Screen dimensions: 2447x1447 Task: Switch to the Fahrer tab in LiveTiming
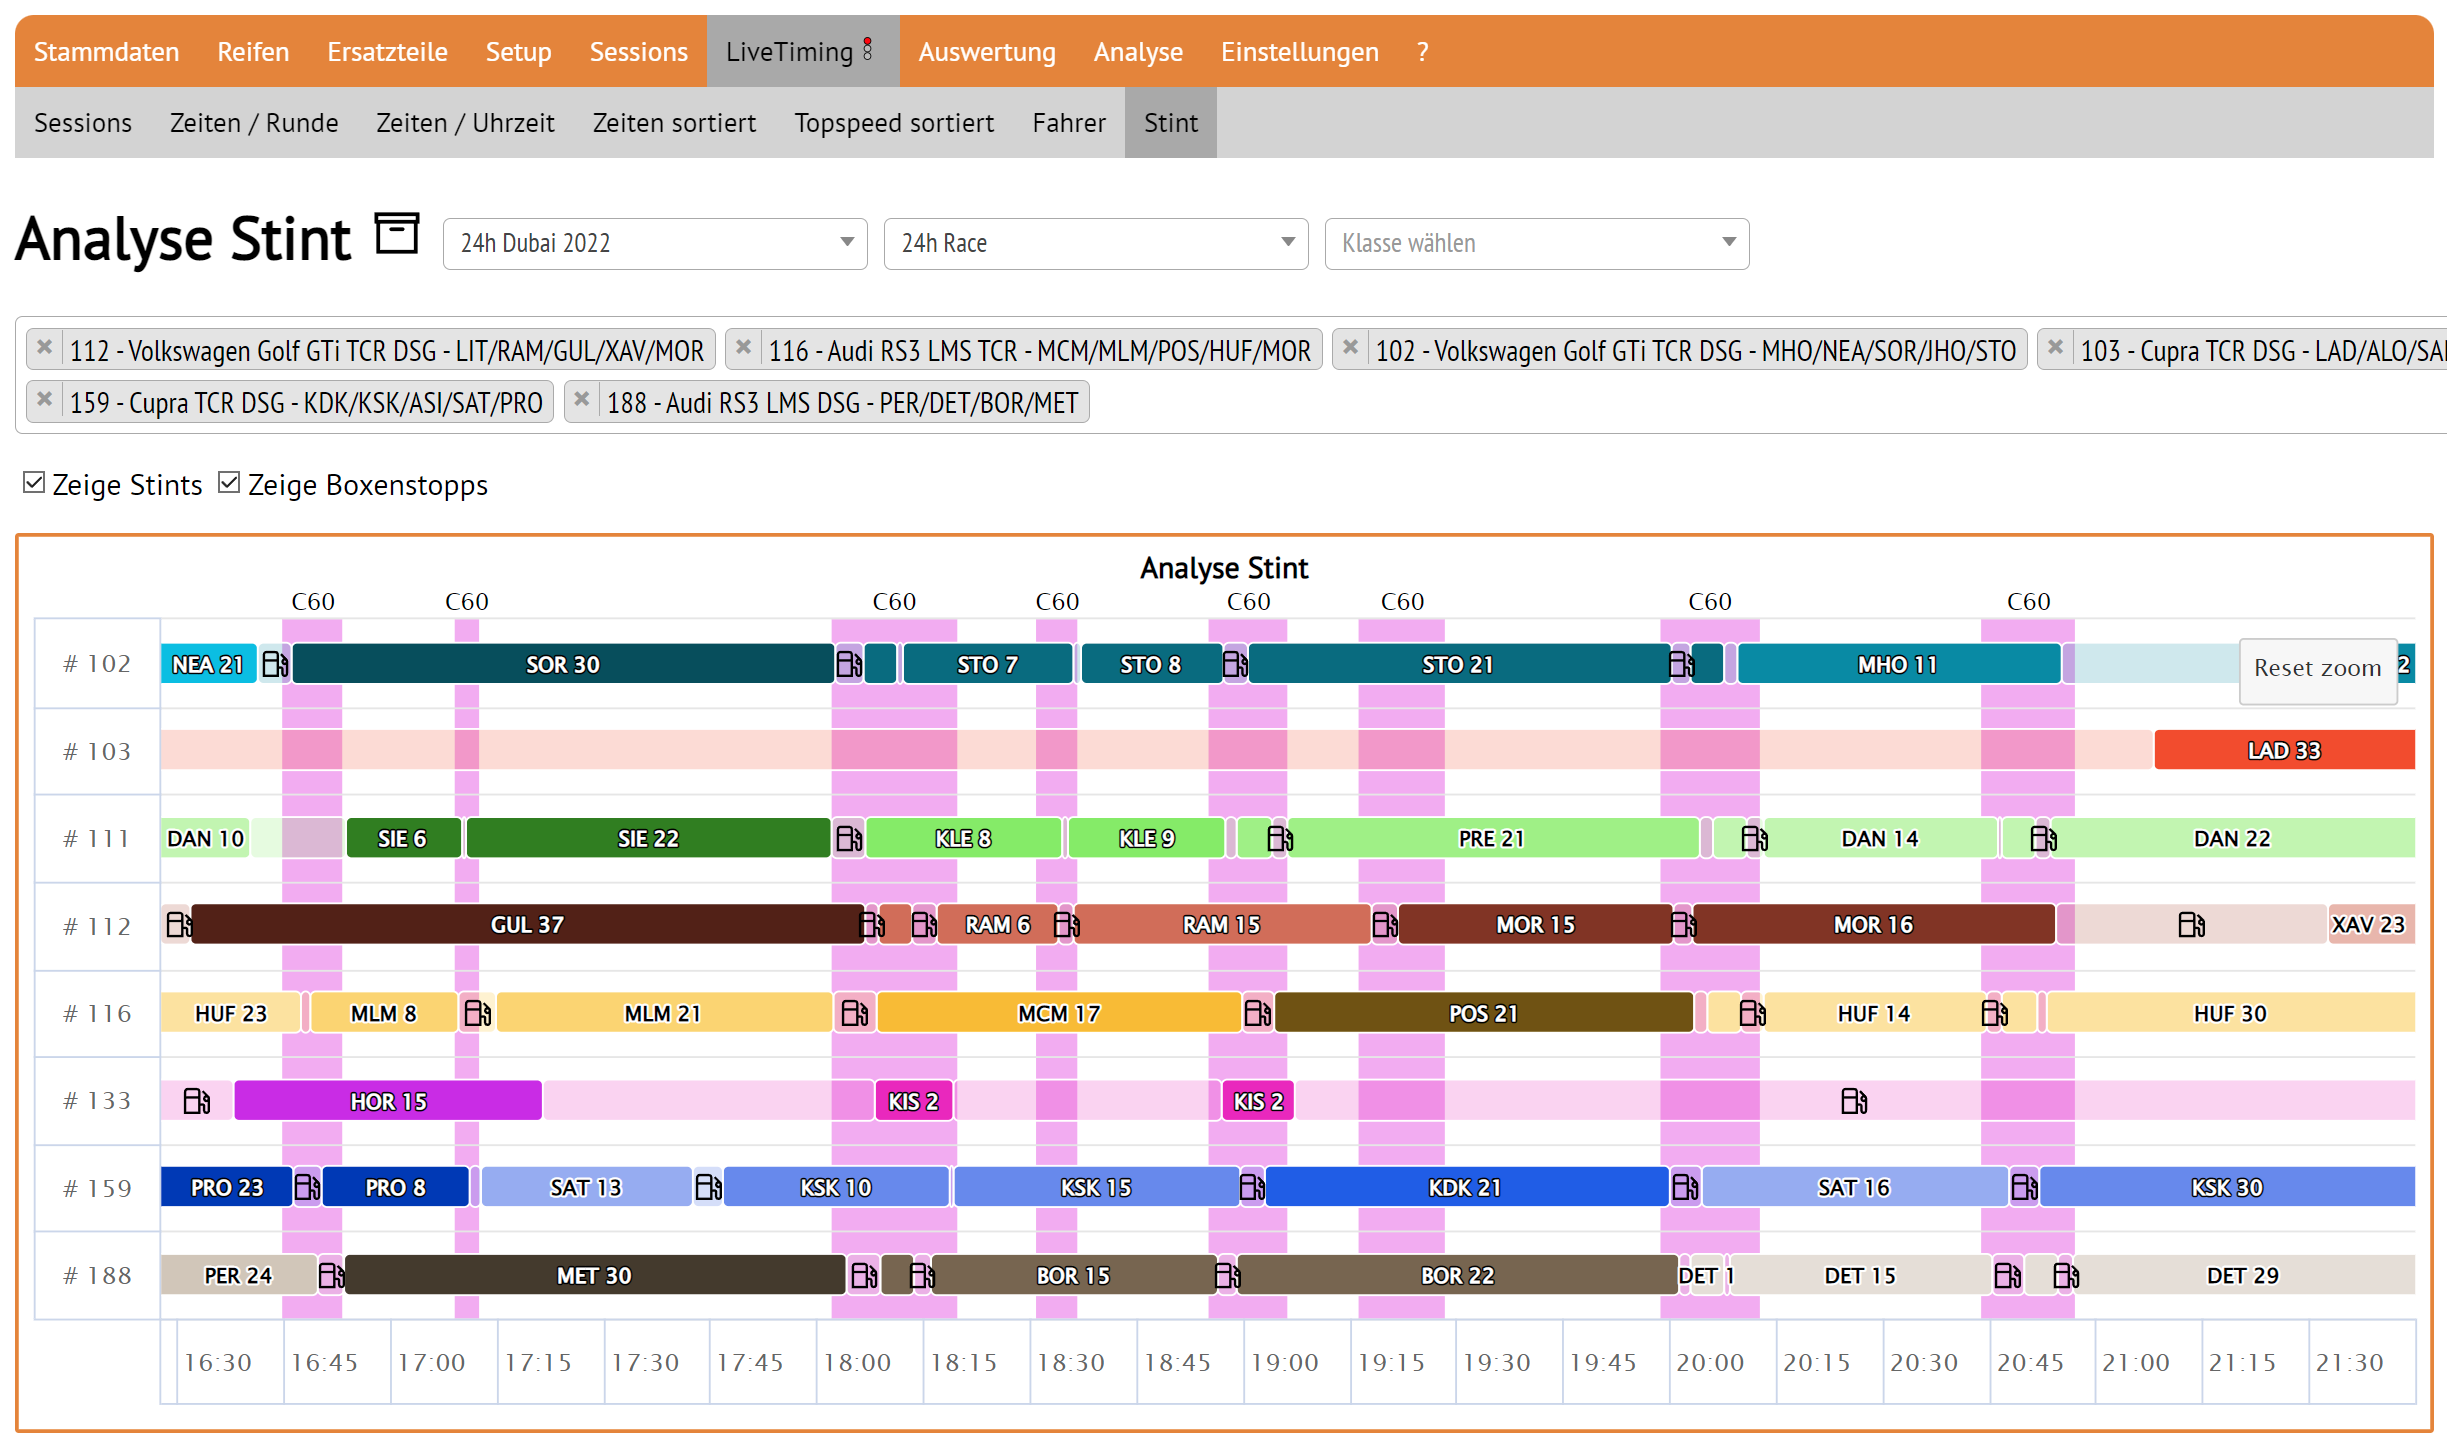pyautogui.click(x=1068, y=122)
